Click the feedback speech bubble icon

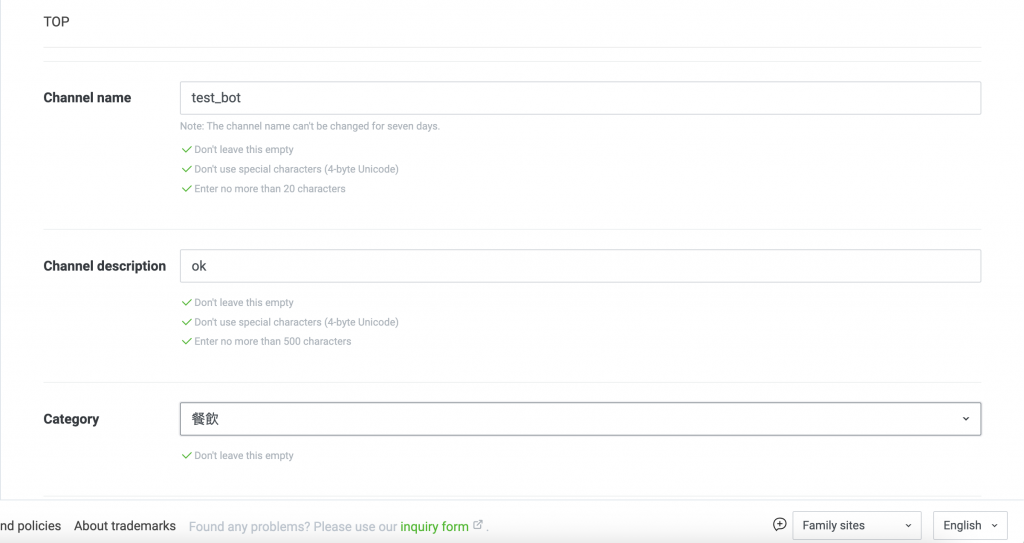tap(780, 525)
